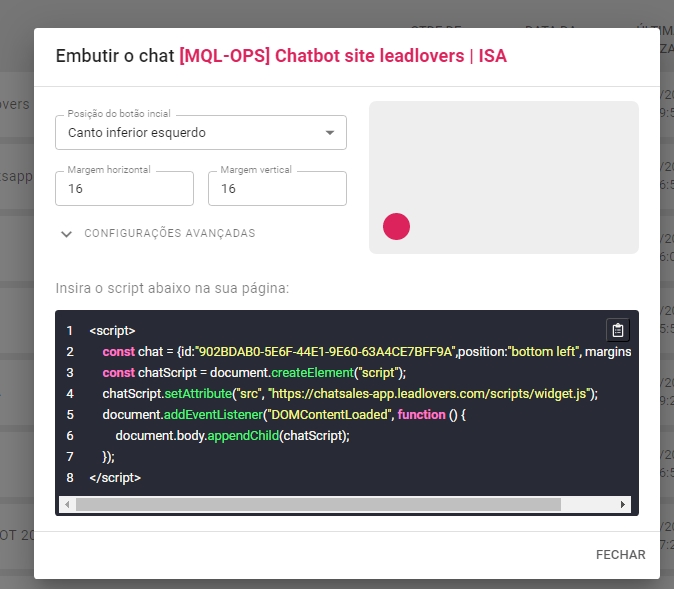Click the createElement line 3 of code

254,373
